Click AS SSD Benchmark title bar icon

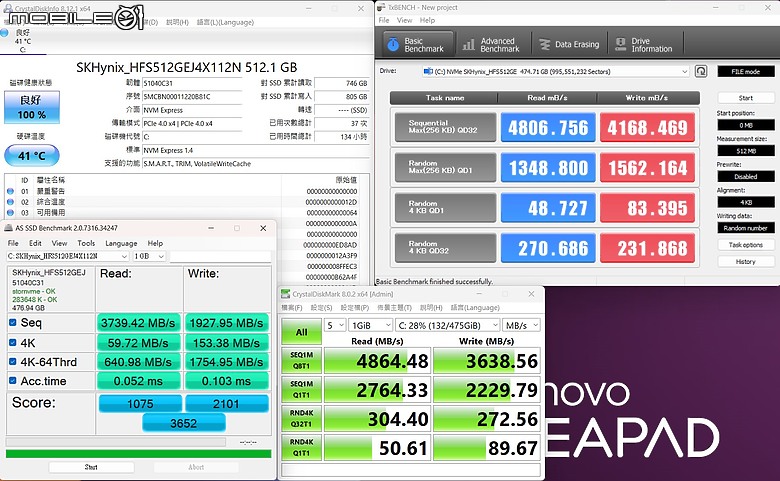click(8, 228)
